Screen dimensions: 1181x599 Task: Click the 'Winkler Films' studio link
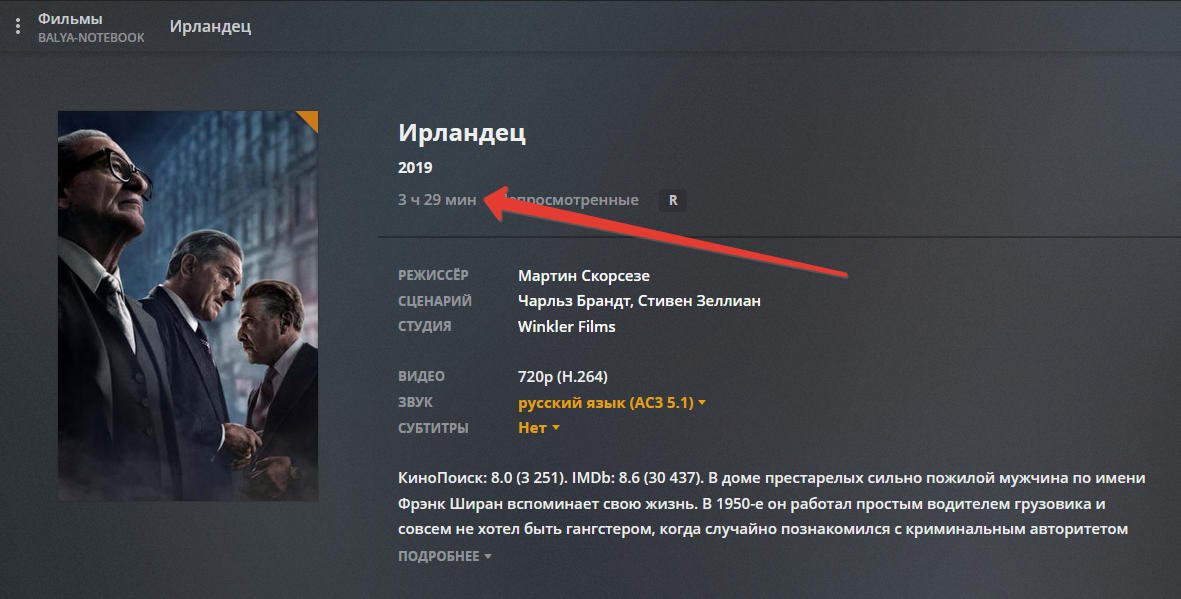point(566,326)
